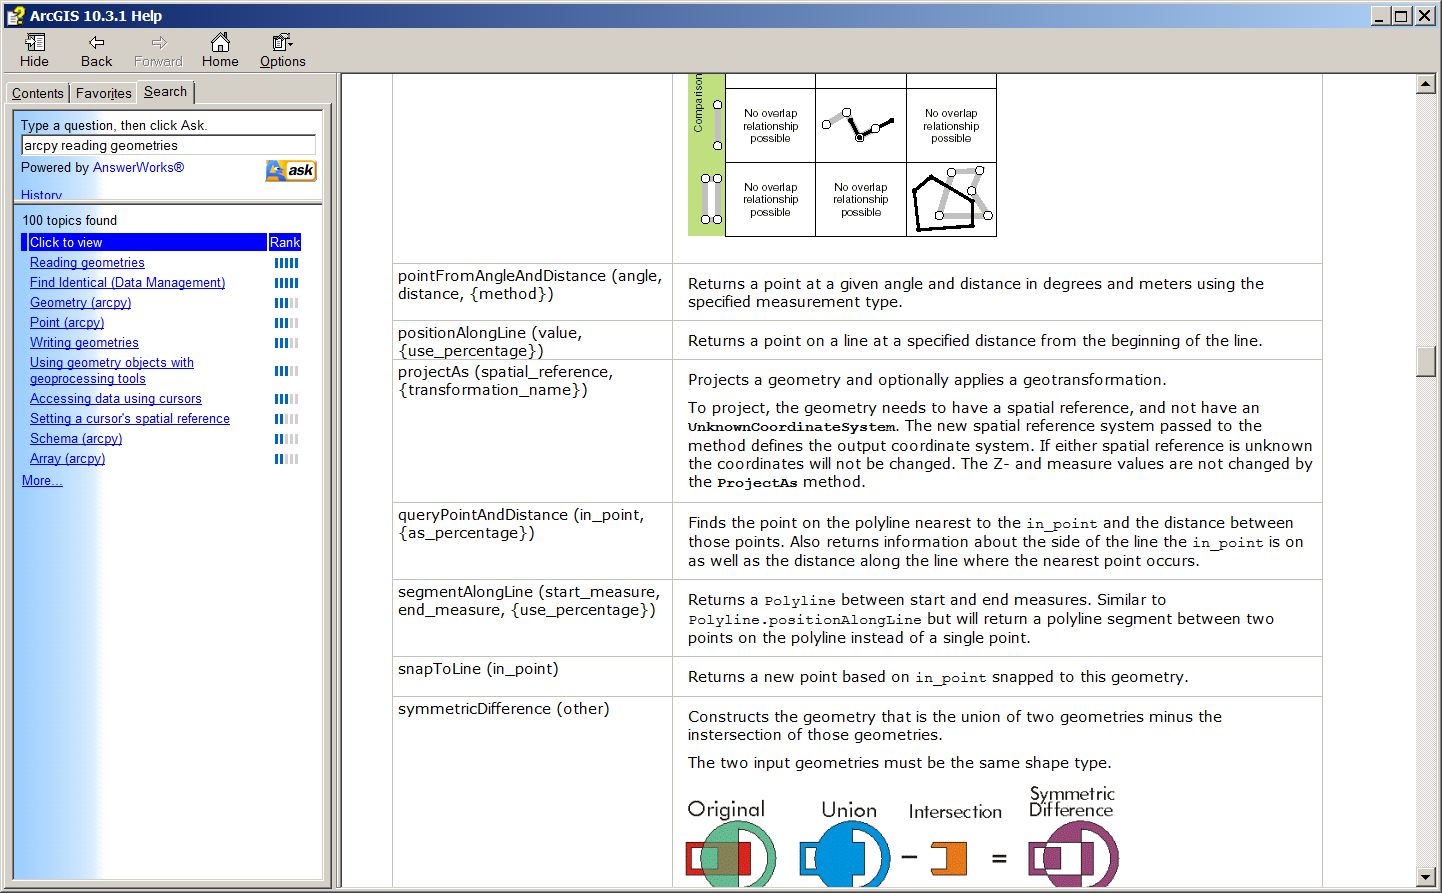The image size is (1442, 893).
Task: Open Geometry (arcpy) topic
Action: [x=80, y=302]
